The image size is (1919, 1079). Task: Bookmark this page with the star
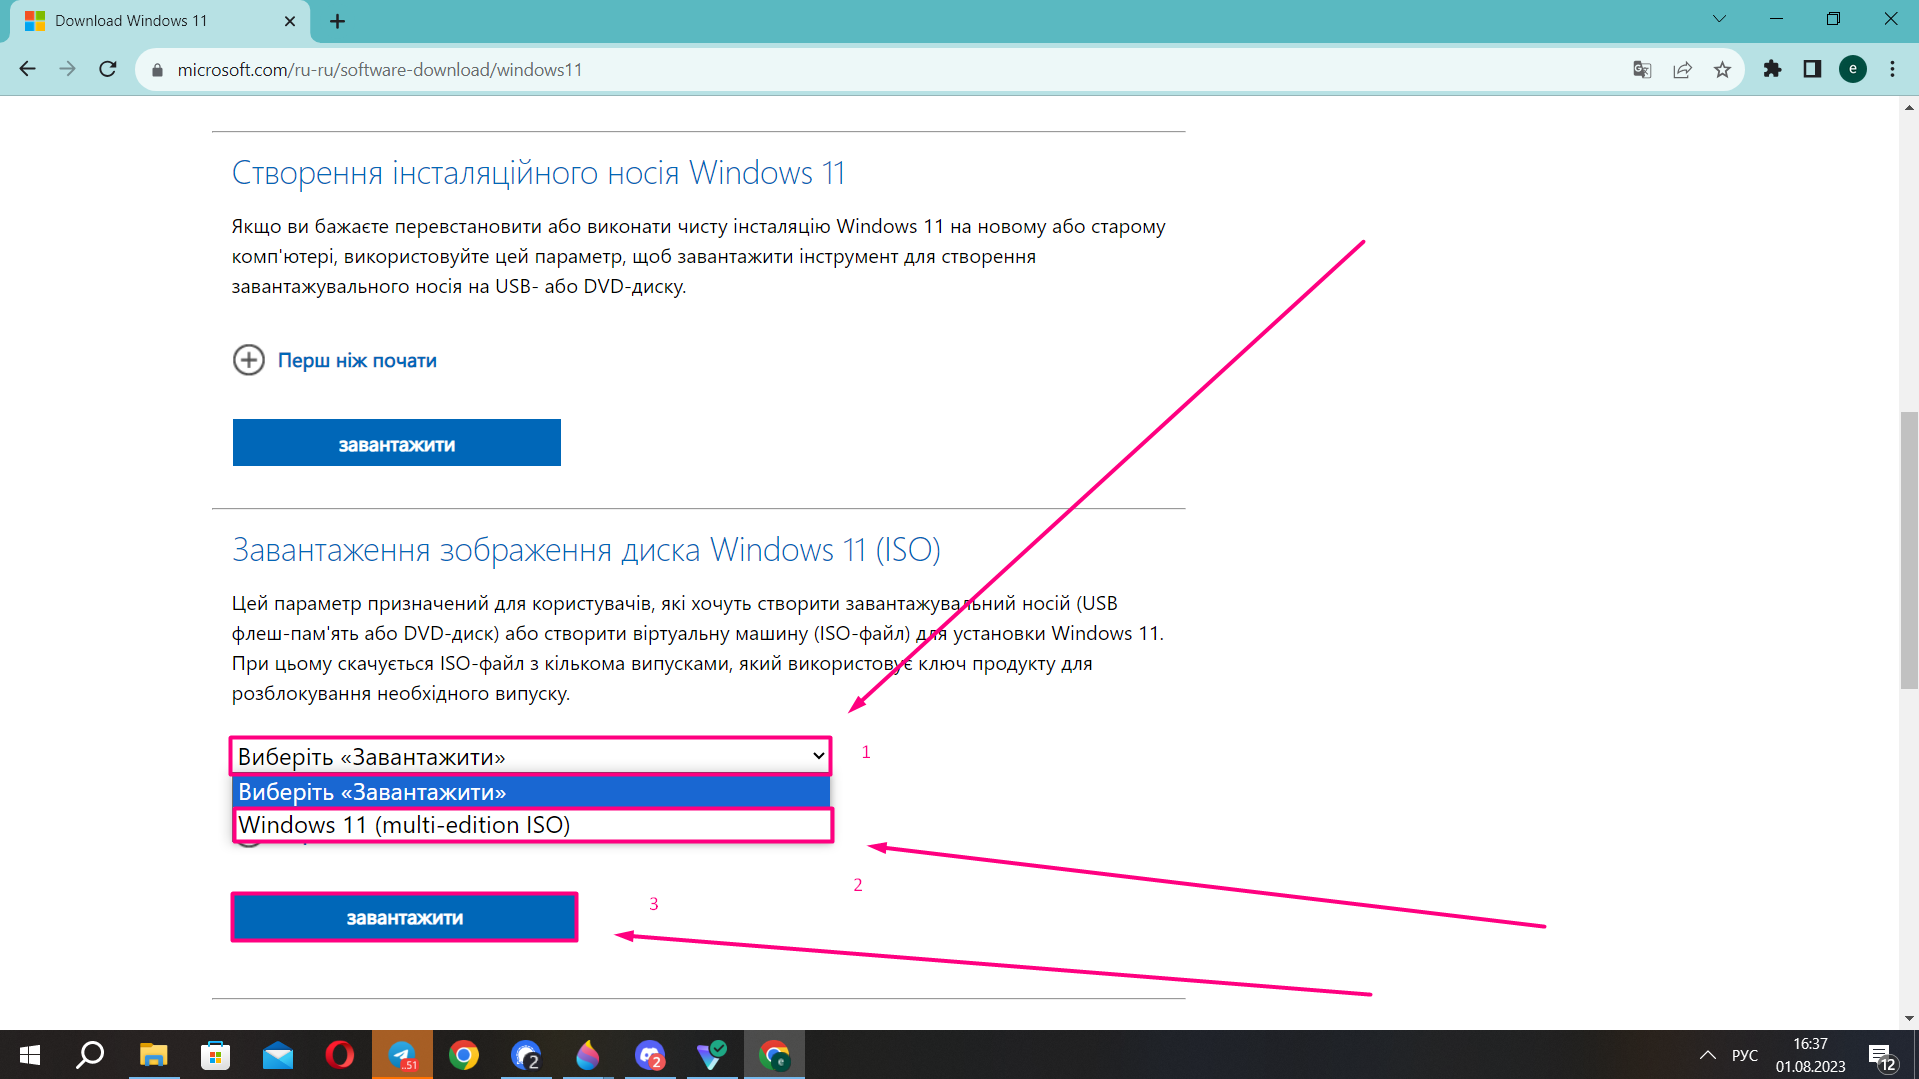pos(1722,69)
